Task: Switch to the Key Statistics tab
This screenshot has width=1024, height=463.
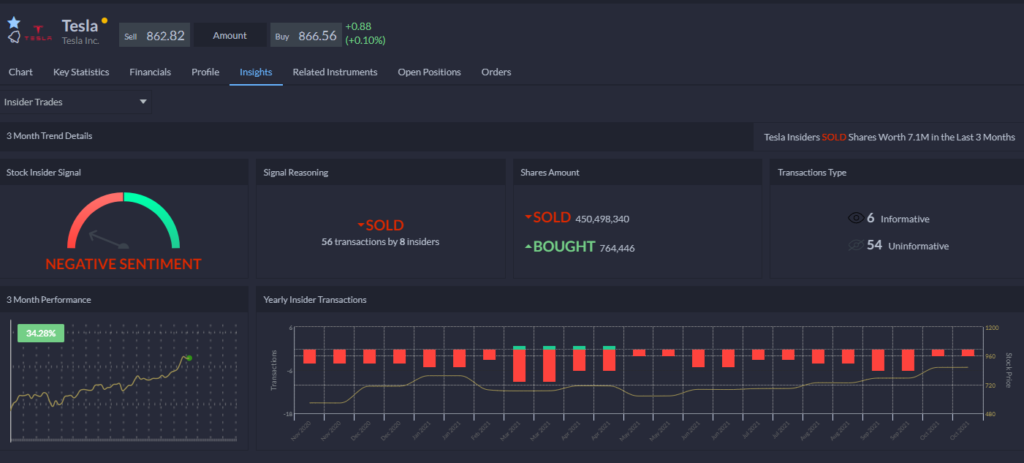Action: pos(81,72)
